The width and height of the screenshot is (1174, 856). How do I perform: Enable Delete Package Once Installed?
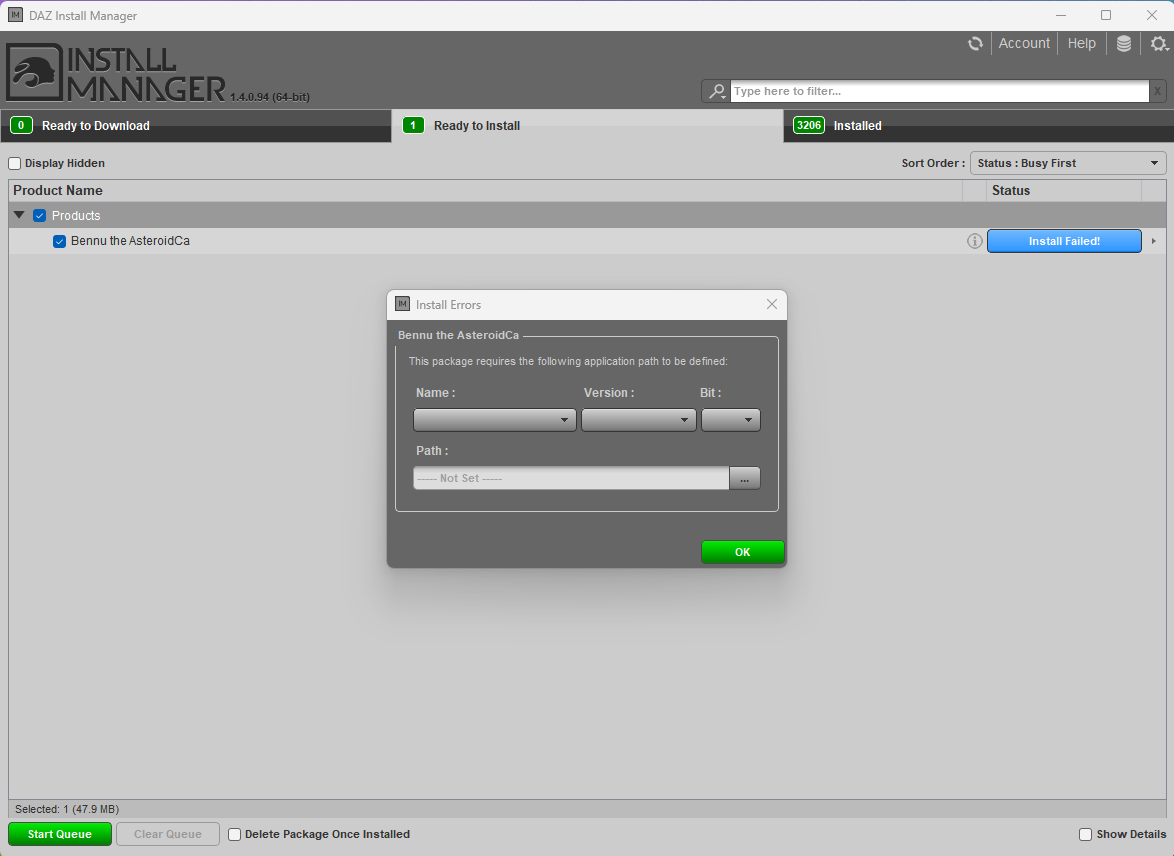click(x=234, y=834)
